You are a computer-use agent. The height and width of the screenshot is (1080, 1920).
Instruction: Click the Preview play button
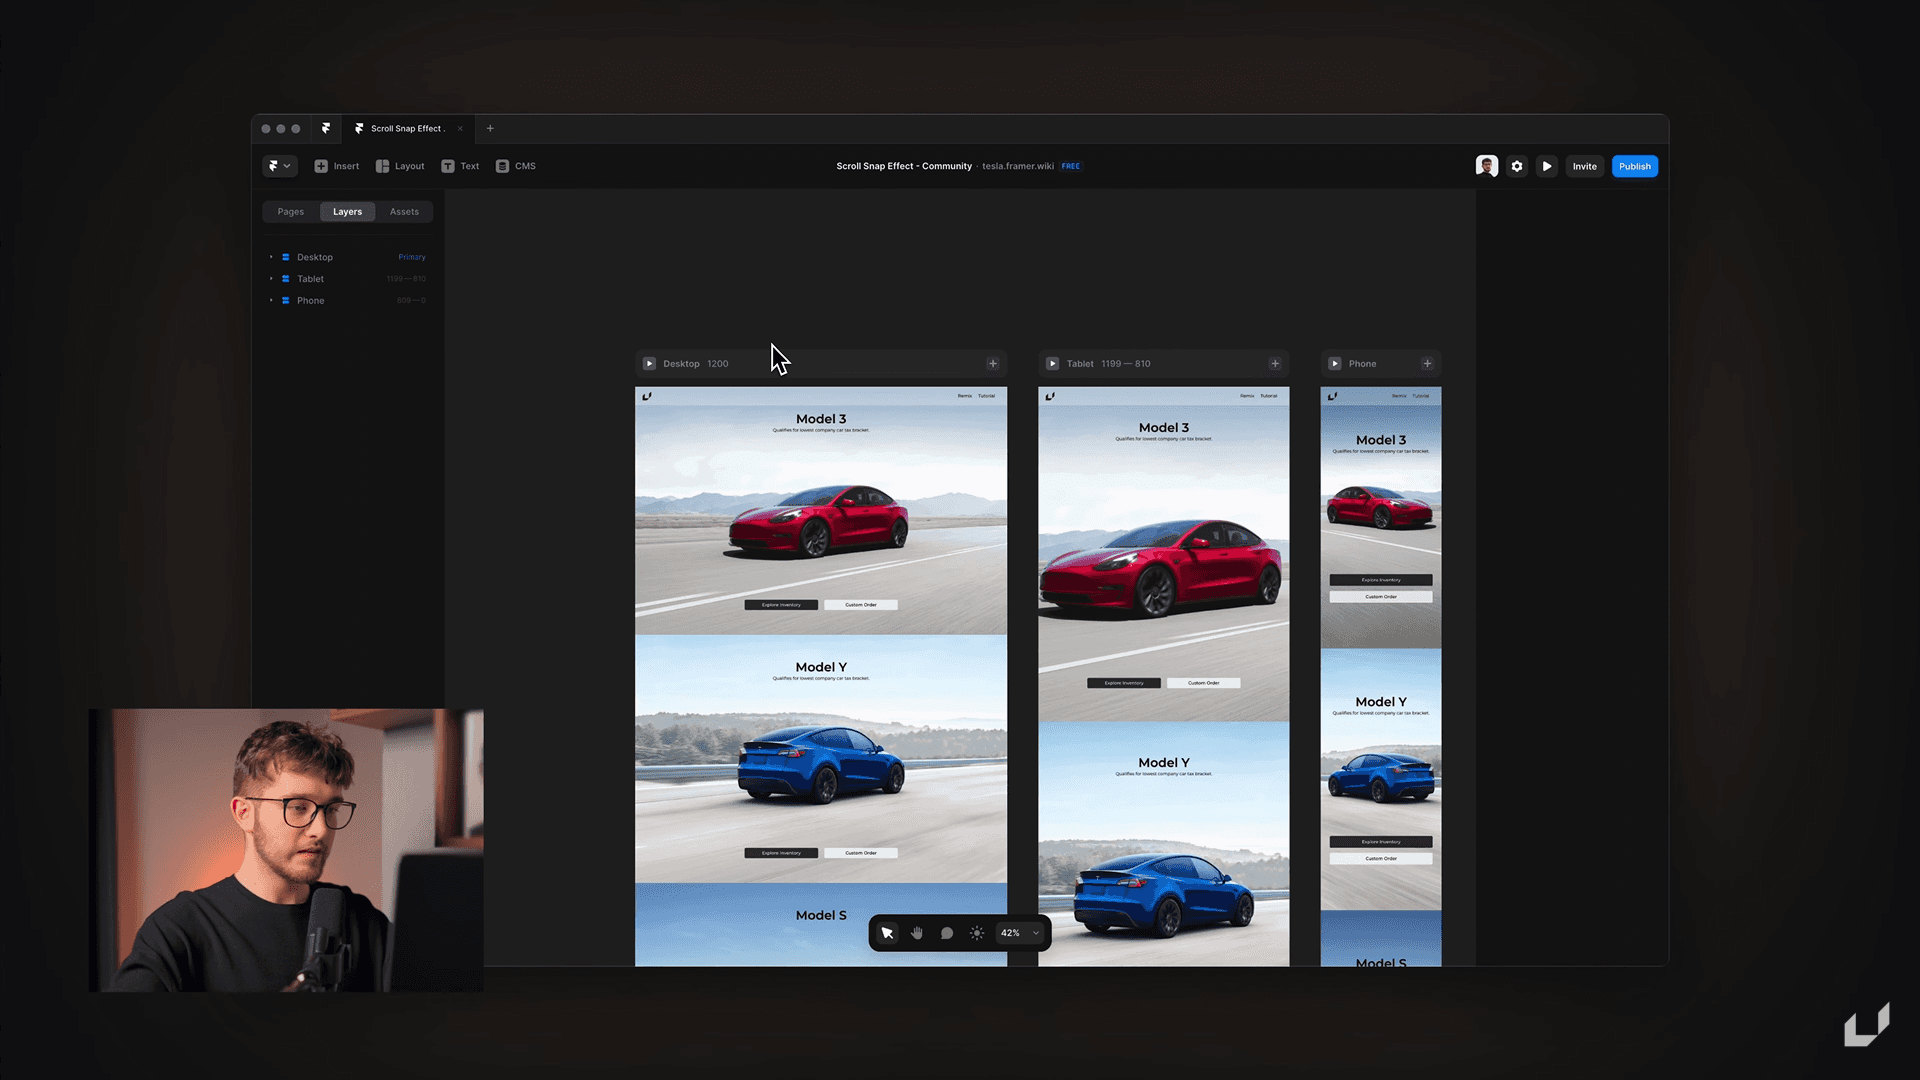coord(1547,166)
